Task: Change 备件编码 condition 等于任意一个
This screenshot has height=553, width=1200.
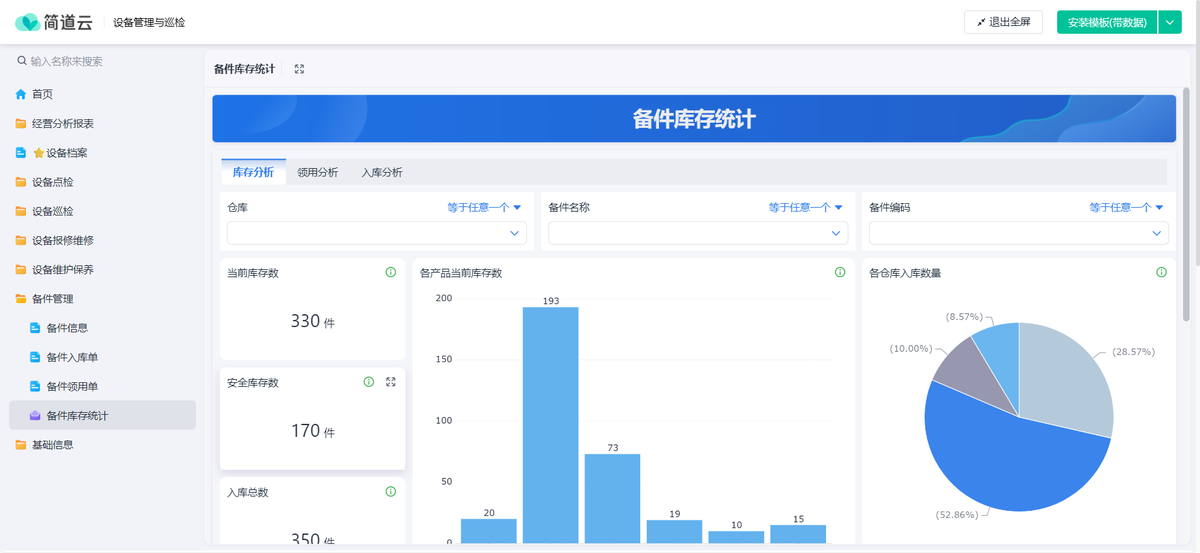Action: click(x=1126, y=208)
